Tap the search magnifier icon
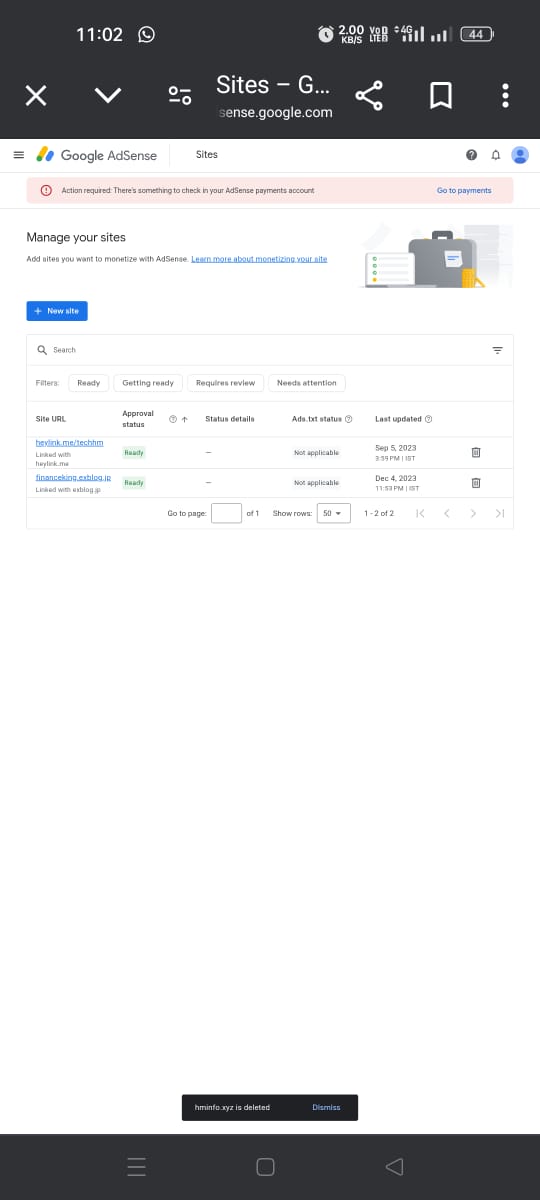 42,350
